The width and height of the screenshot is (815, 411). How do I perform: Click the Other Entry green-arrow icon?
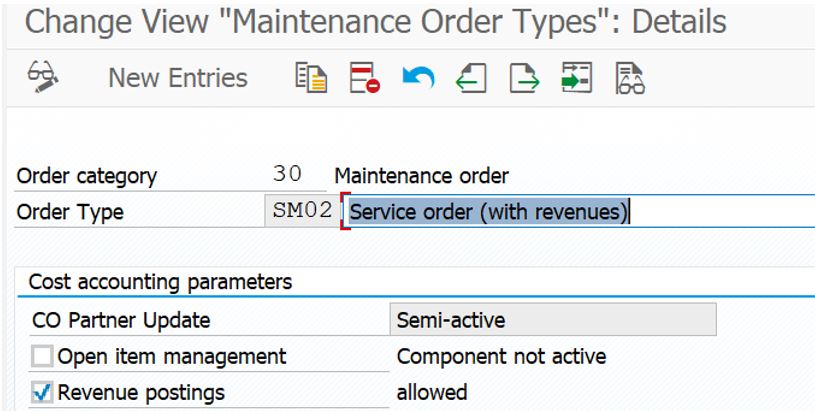576,78
